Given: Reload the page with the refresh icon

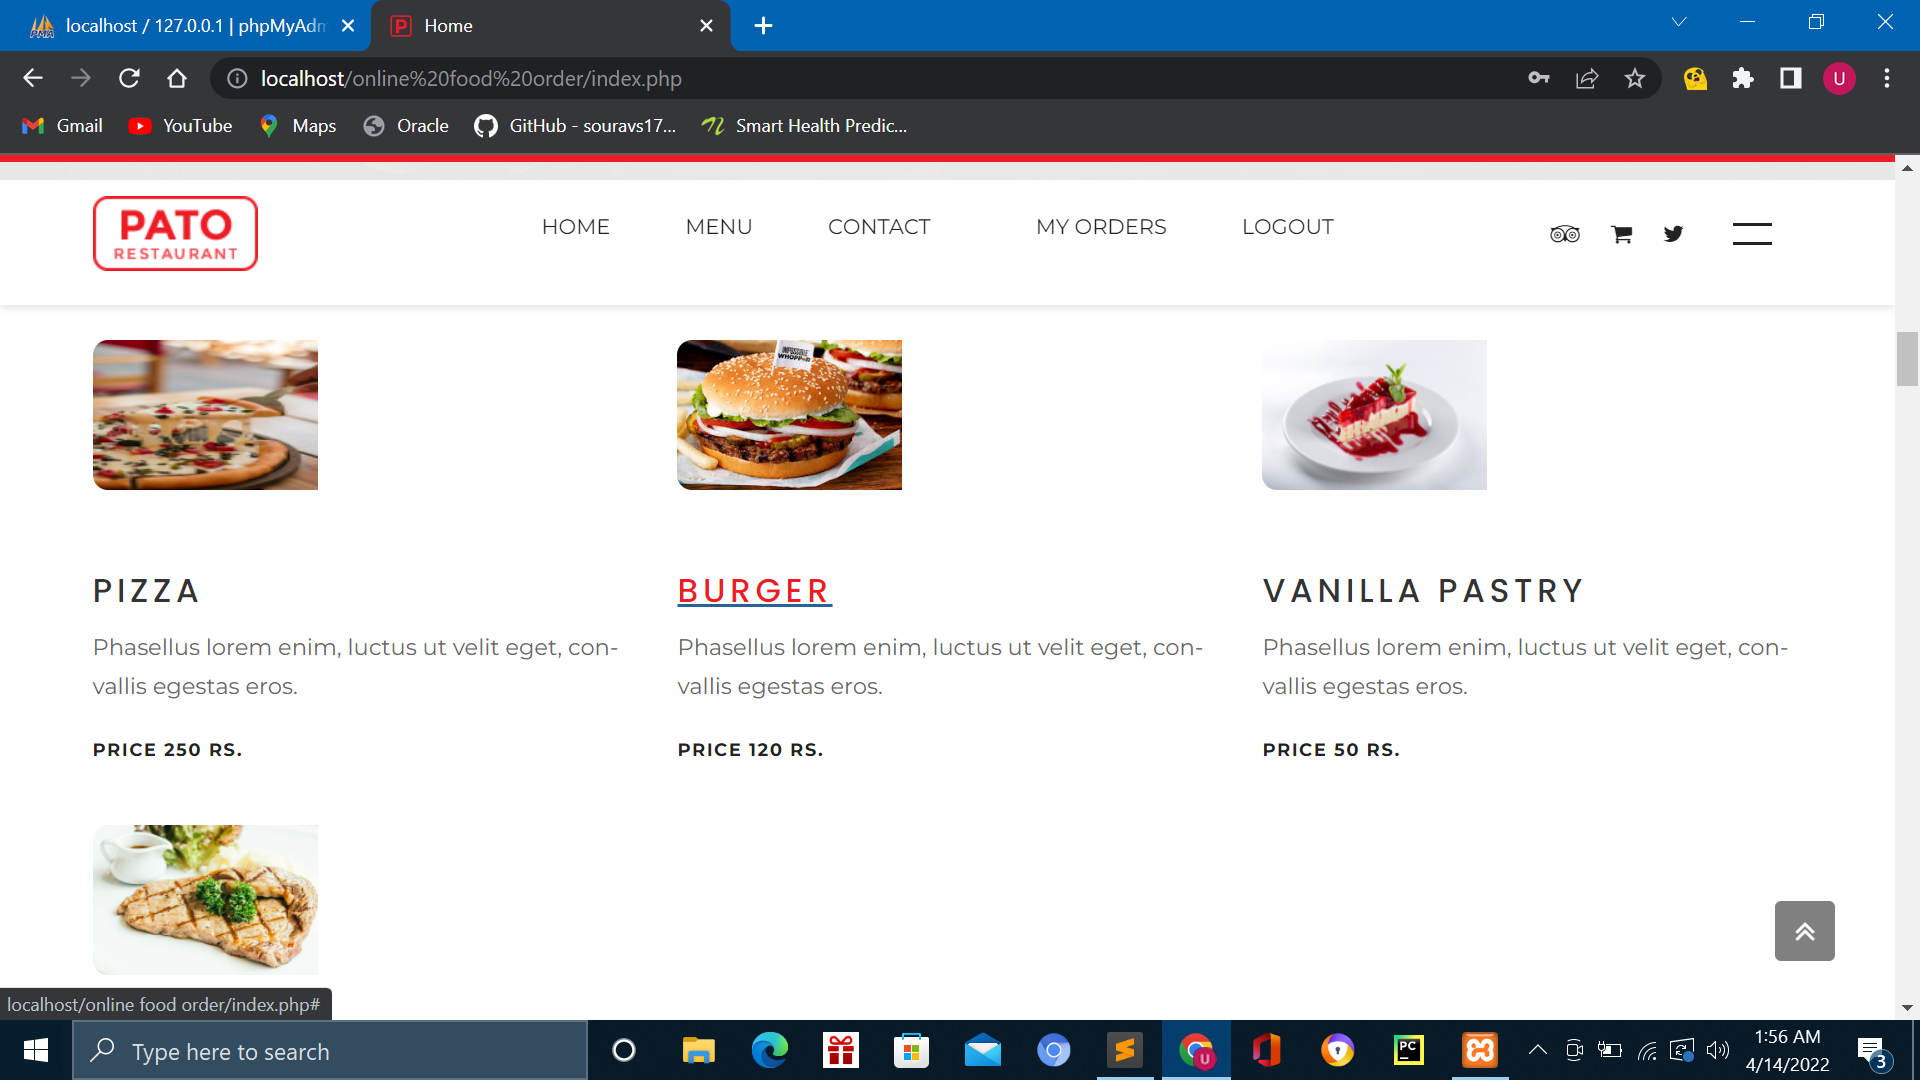Looking at the screenshot, I should (129, 78).
